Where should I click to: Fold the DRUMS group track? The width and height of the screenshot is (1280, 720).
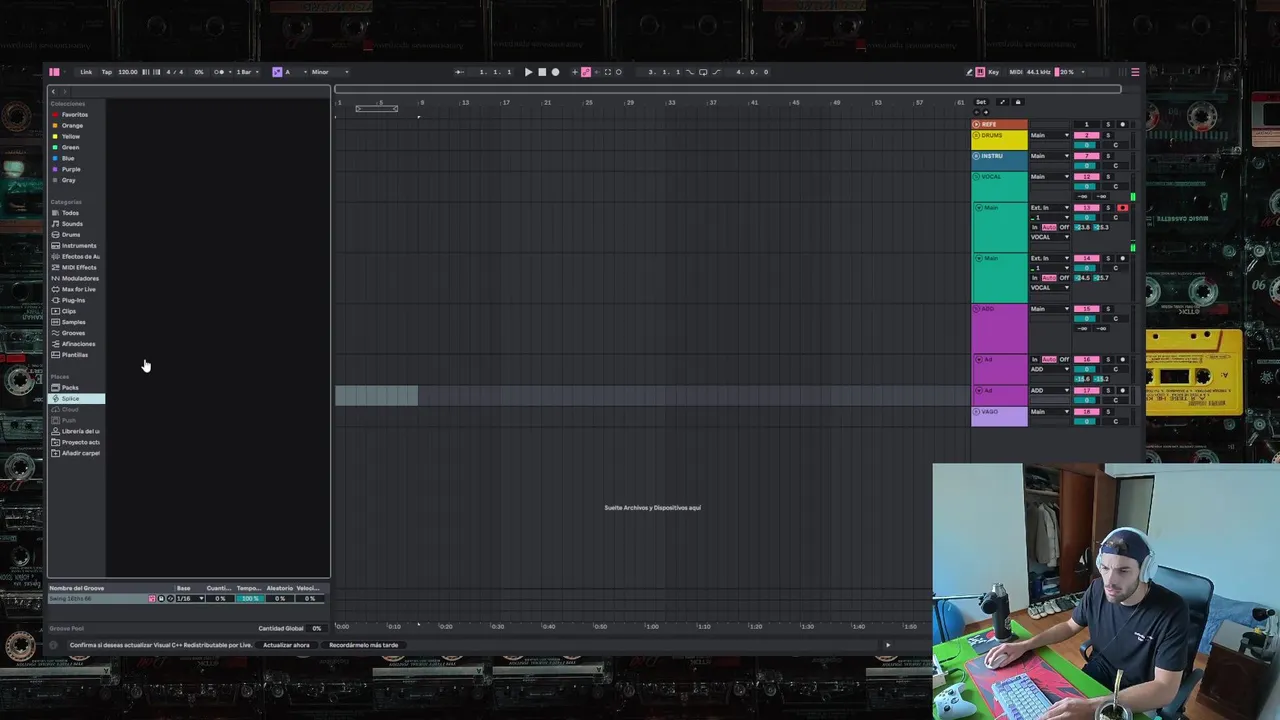tap(976, 135)
